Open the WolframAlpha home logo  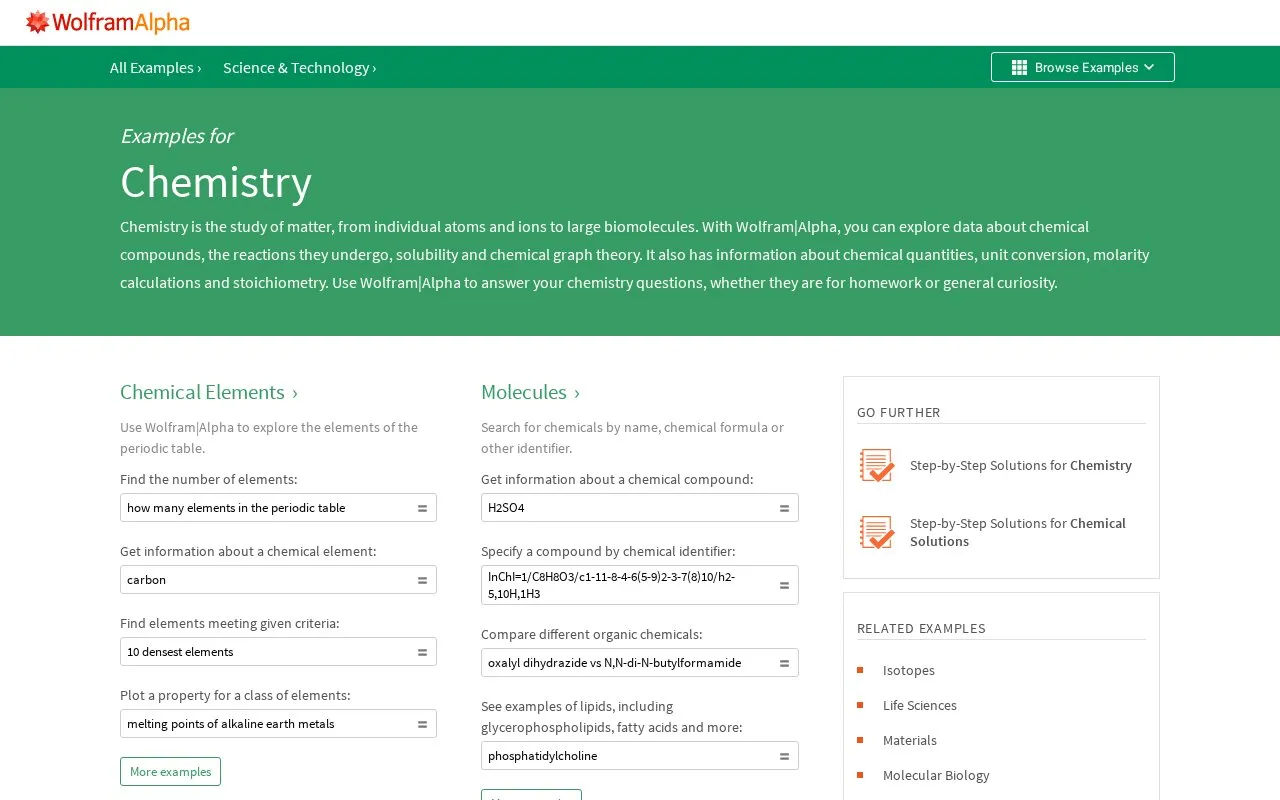(x=107, y=22)
